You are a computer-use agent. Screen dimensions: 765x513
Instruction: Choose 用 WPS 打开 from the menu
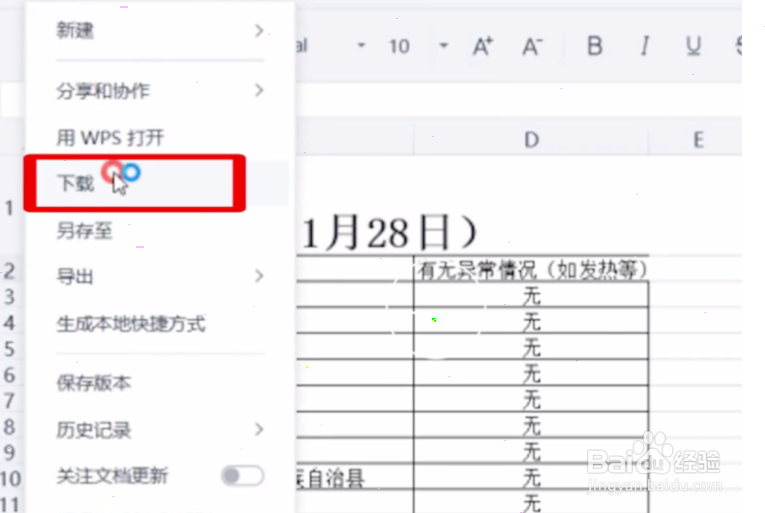[110, 138]
